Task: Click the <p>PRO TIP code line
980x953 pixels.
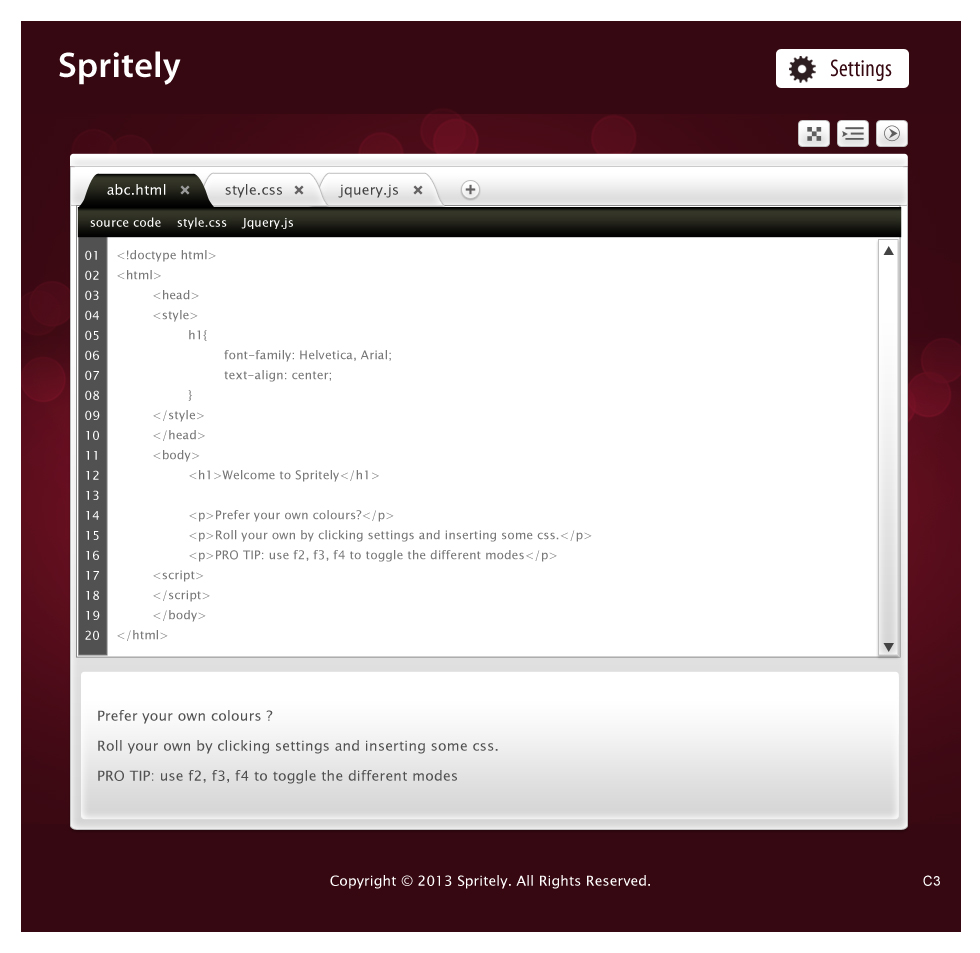Action: click(372, 556)
